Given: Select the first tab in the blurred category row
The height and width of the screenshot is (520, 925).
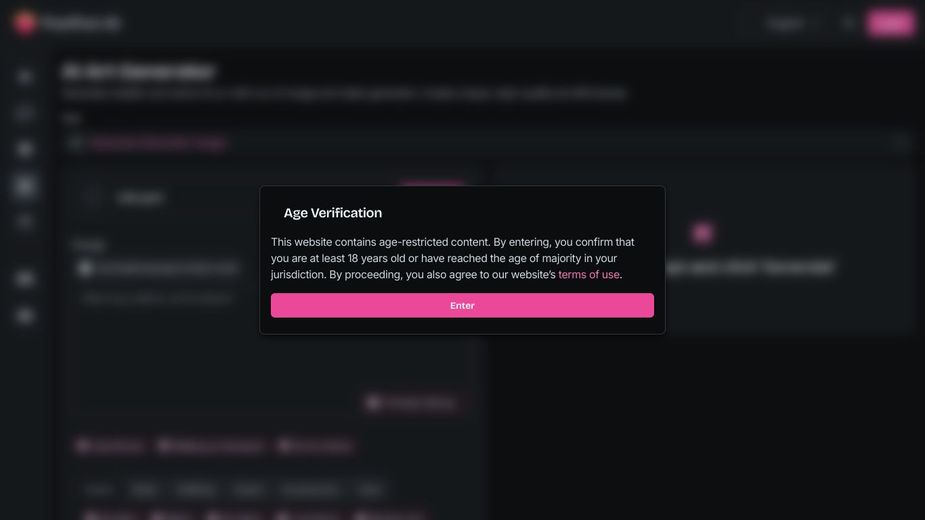Looking at the screenshot, I should [99, 490].
